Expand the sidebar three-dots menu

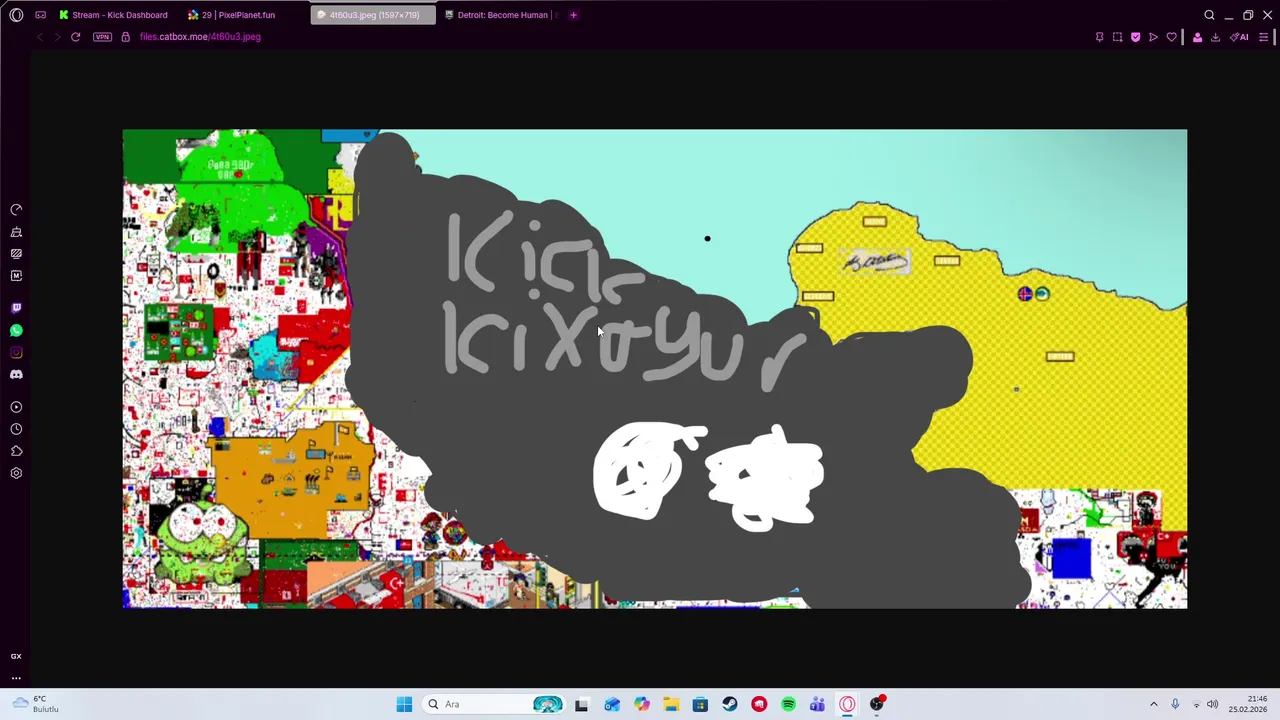(16, 678)
